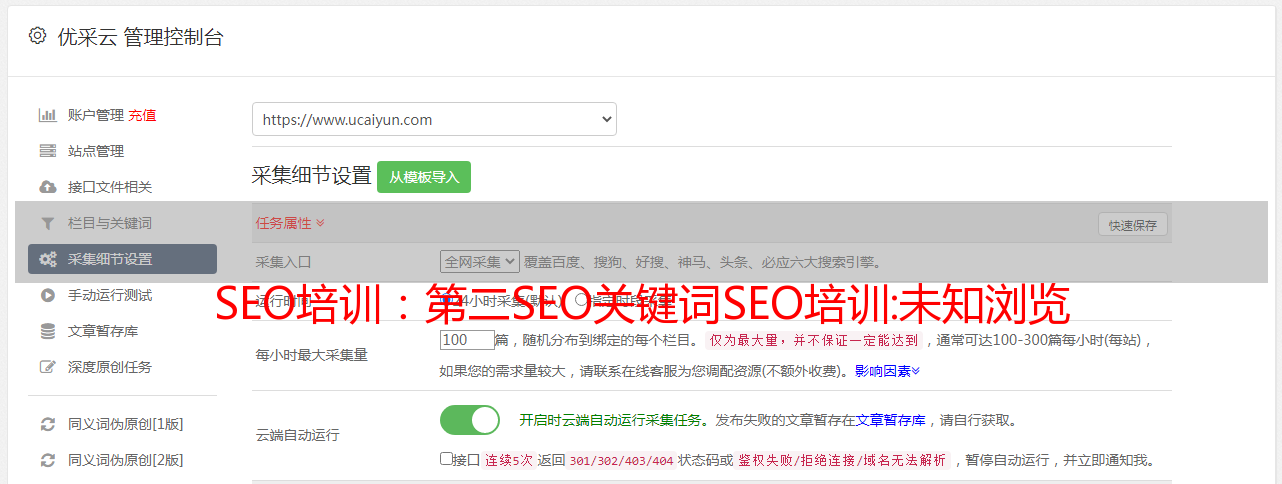Select the 24小时采集(默认) radio button

(x=446, y=299)
